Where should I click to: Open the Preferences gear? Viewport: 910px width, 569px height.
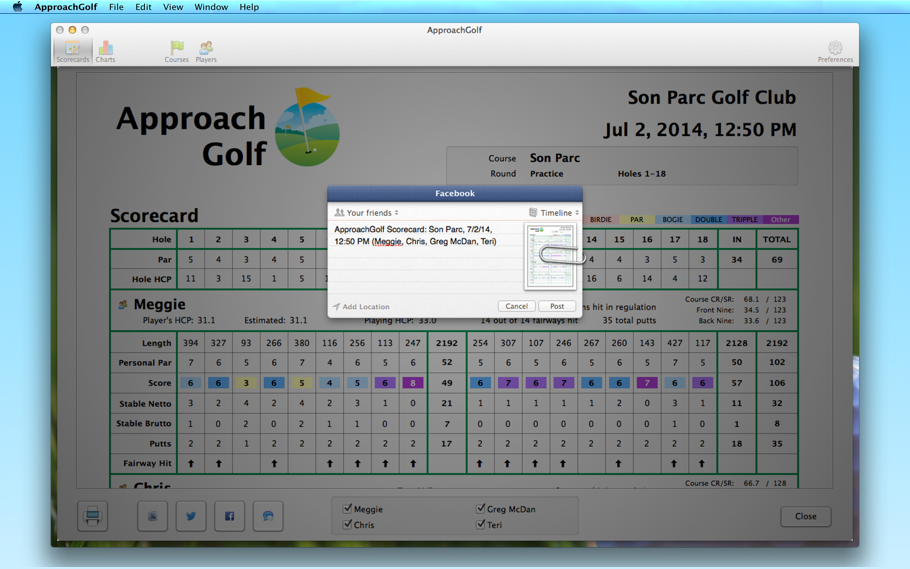tap(835, 51)
